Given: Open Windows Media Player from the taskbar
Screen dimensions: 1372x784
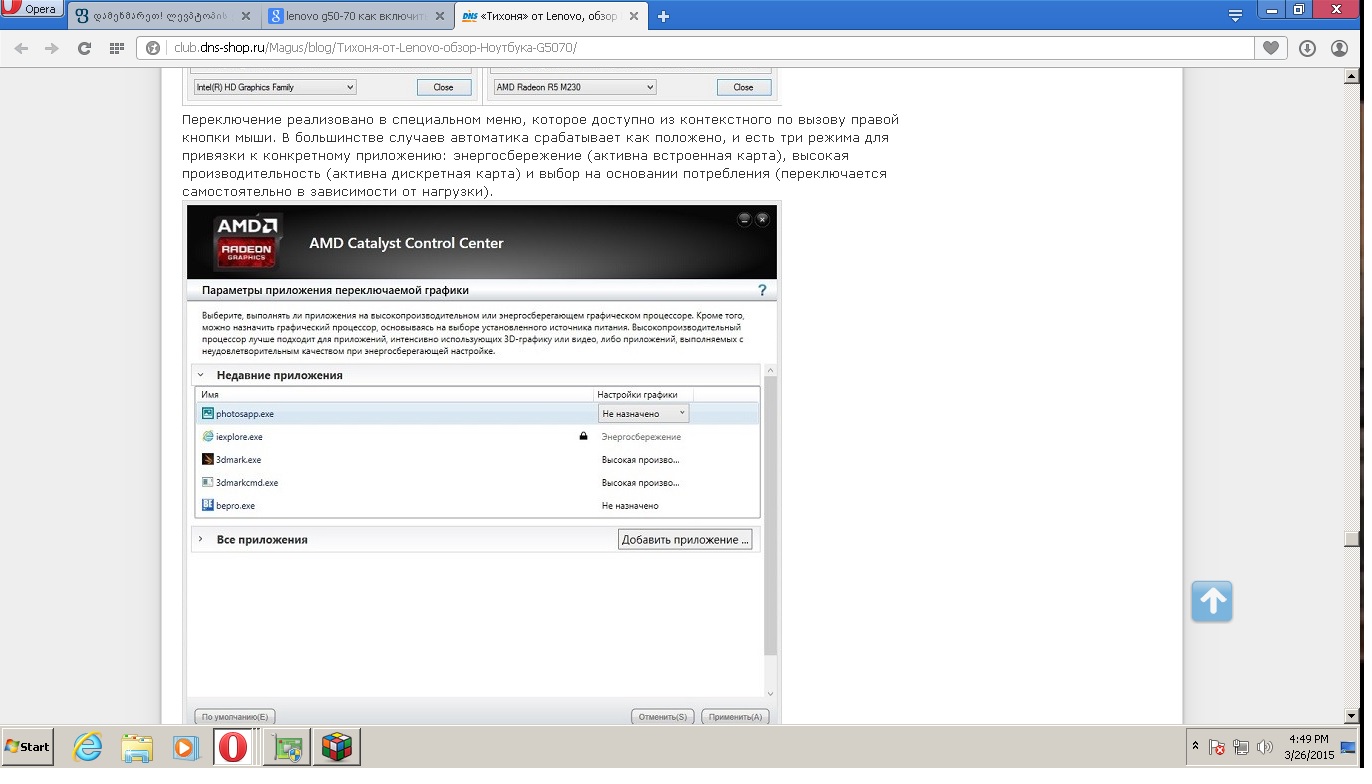Looking at the screenshot, I should click(185, 747).
